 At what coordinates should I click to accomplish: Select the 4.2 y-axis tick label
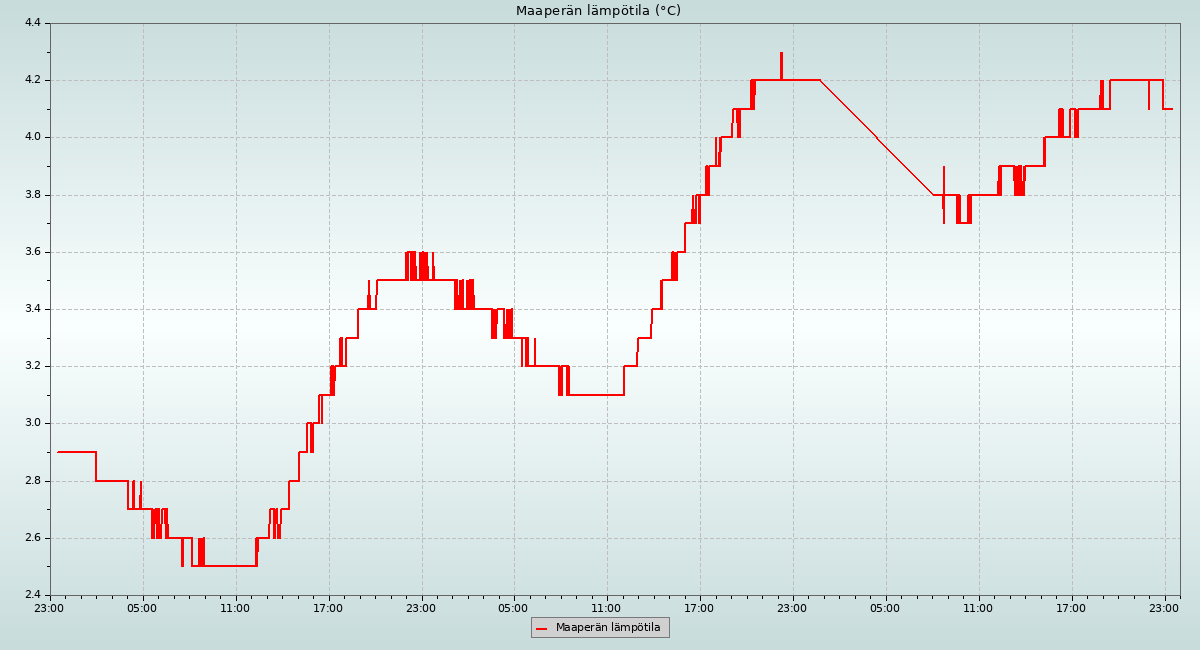[x=31, y=80]
